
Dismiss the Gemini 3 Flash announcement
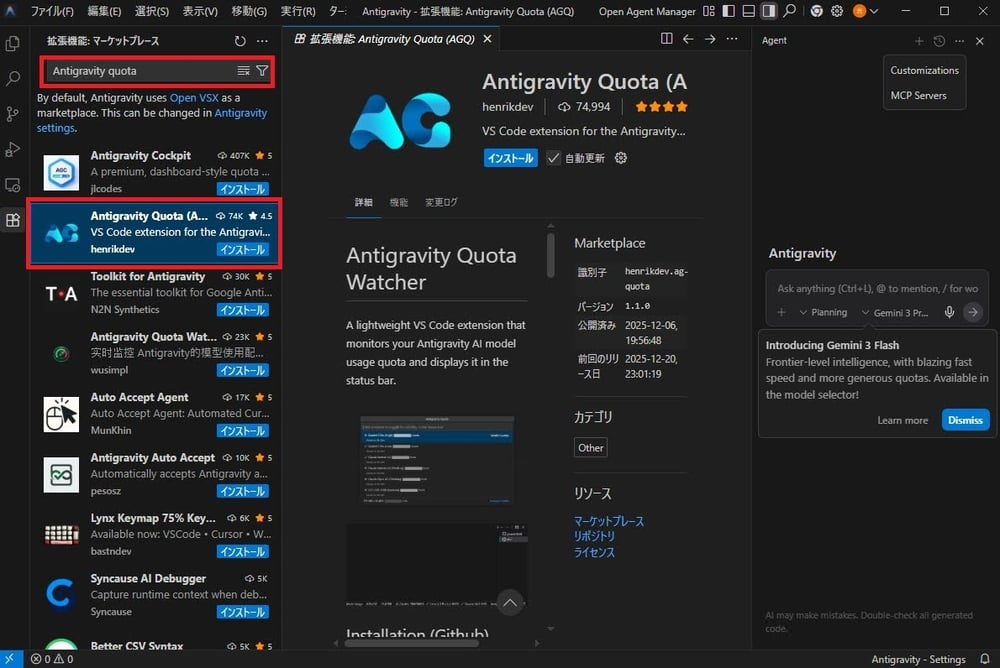click(x=965, y=420)
